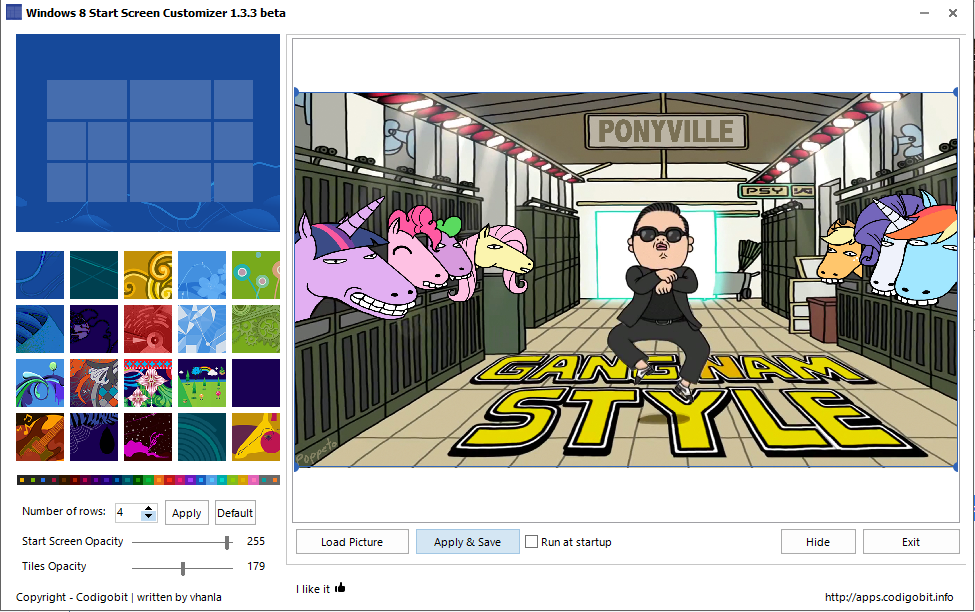Image resolution: width=975 pixels, height=612 pixels.
Task: Click the app icon in title bar
Action: pyautogui.click(x=14, y=12)
